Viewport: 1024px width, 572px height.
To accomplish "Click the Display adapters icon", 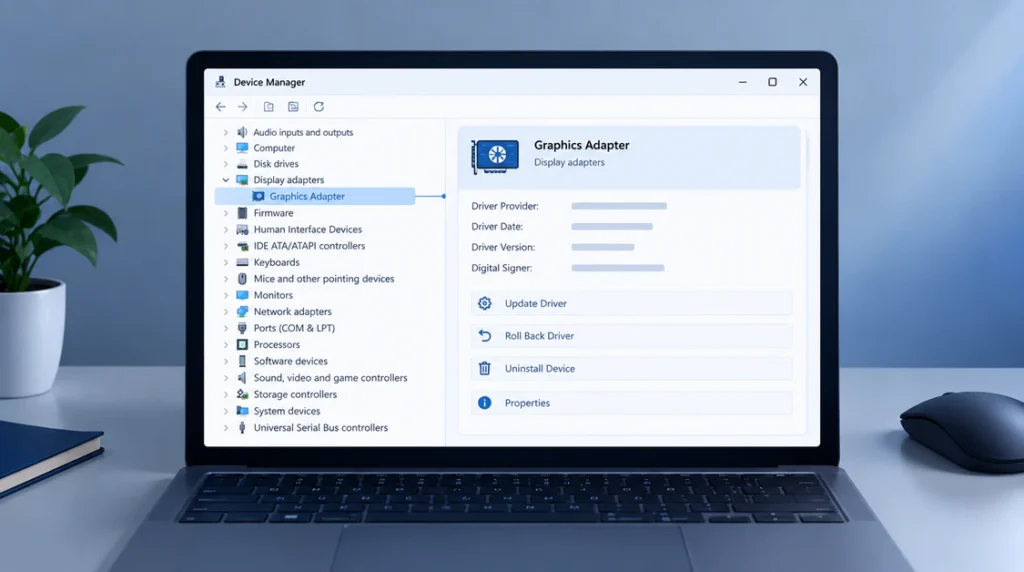I will click(242, 180).
